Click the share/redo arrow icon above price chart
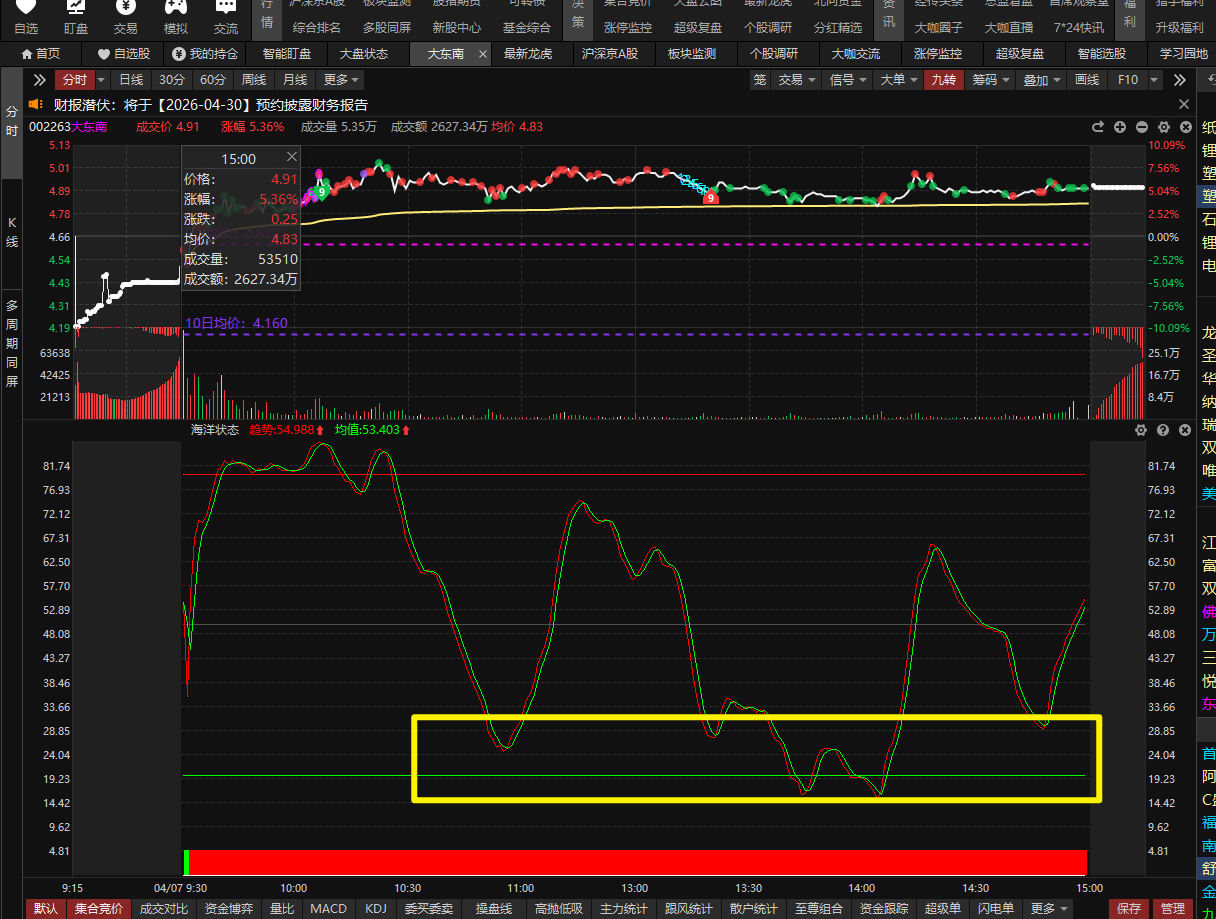Viewport: 1216px width, 919px height. point(1098,127)
